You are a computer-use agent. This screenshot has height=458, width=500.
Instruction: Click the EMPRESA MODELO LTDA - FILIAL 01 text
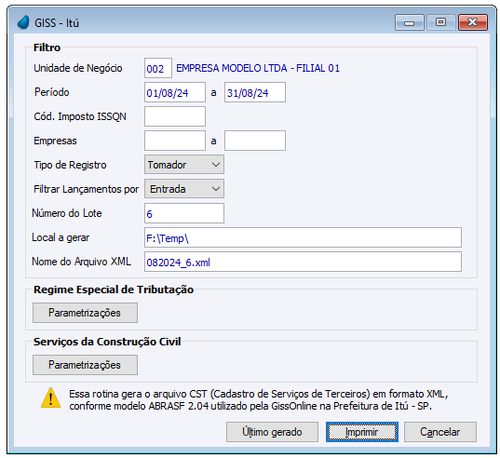click(258, 68)
